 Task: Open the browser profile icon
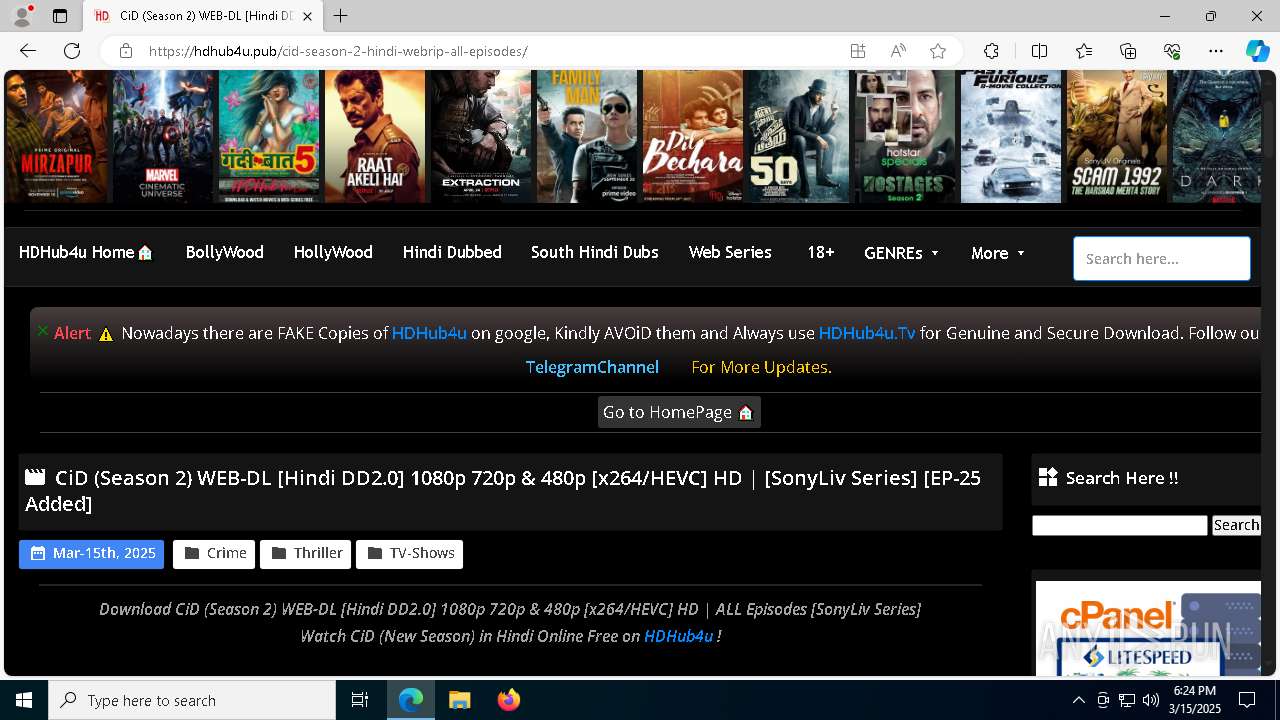[22, 16]
